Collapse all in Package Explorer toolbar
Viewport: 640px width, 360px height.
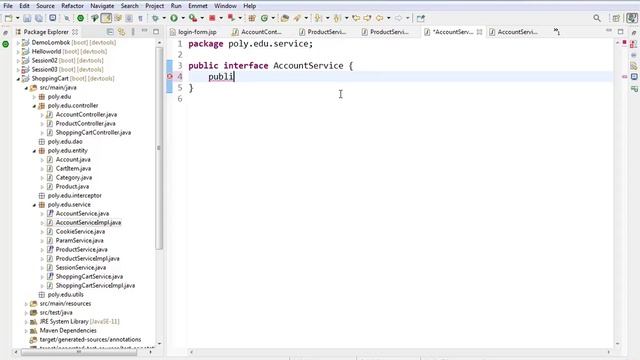(110, 32)
